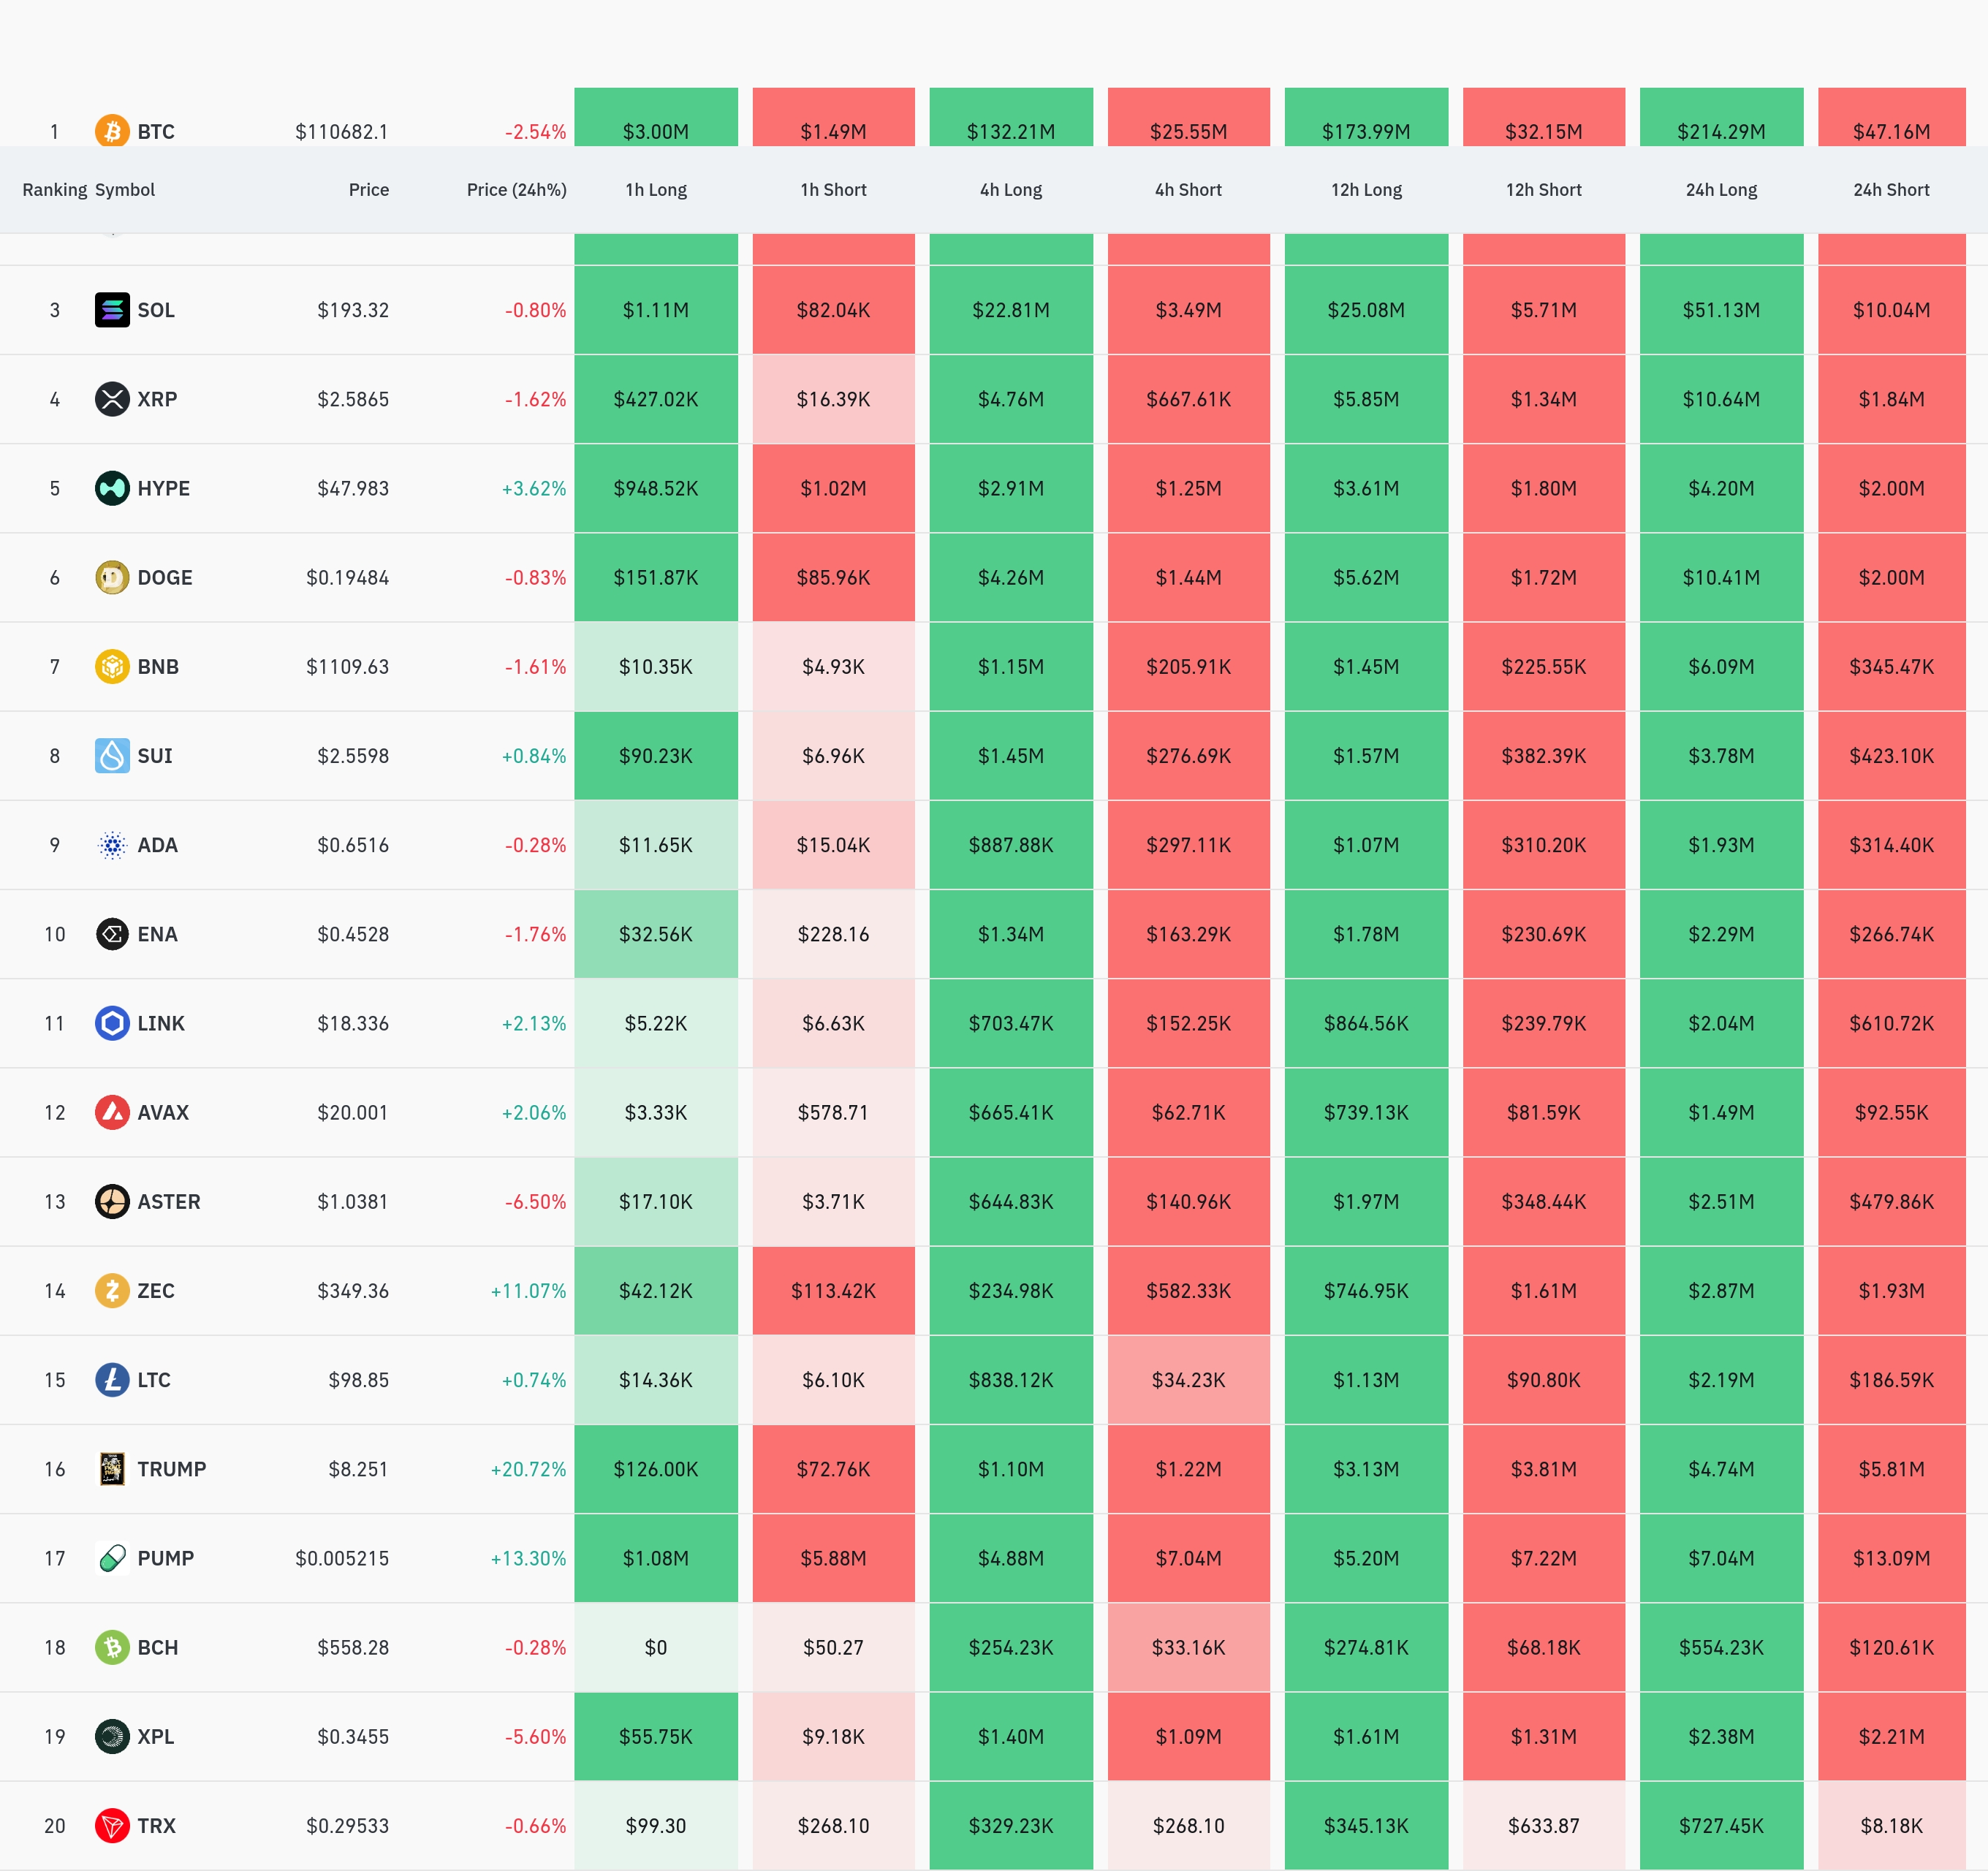Viewport: 1988px width, 1871px height.
Task: Sort by 24h Short column header
Action: [1890, 190]
